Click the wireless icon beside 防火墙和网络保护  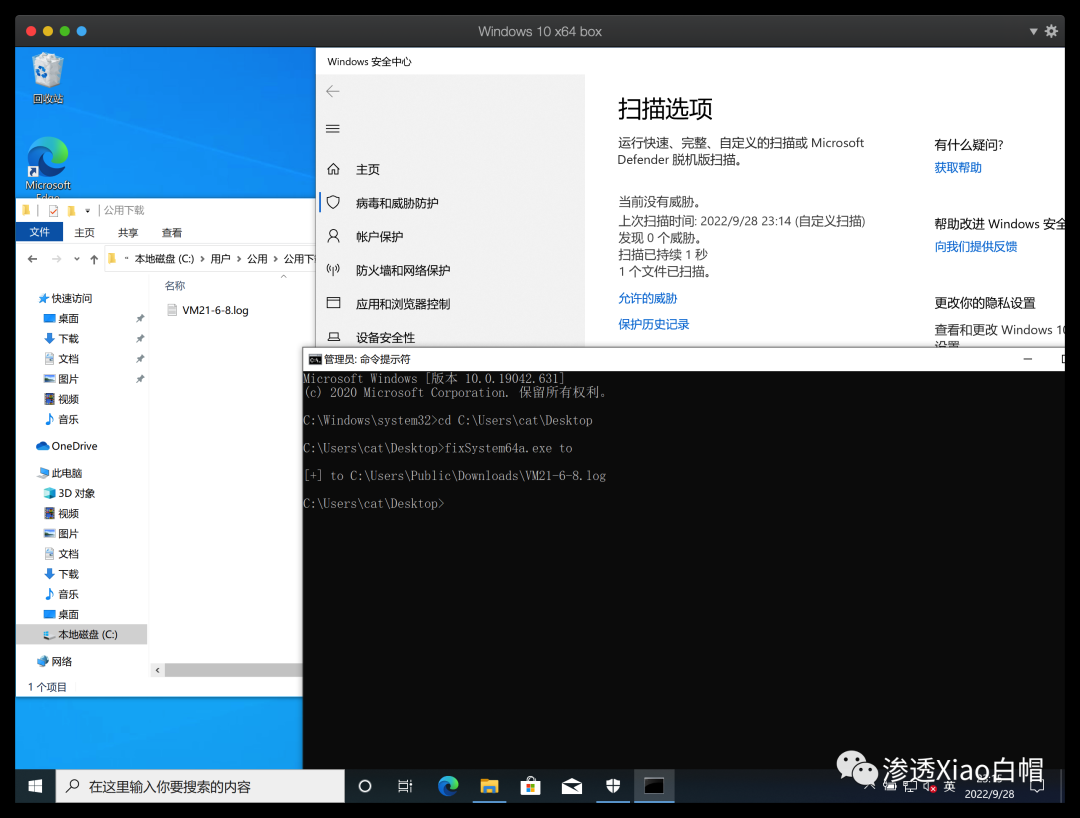click(333, 270)
